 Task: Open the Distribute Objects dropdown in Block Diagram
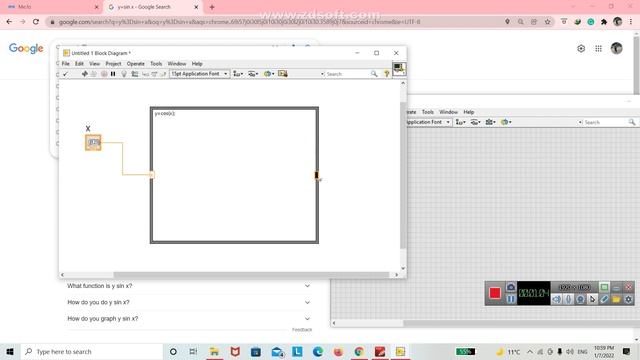point(253,74)
